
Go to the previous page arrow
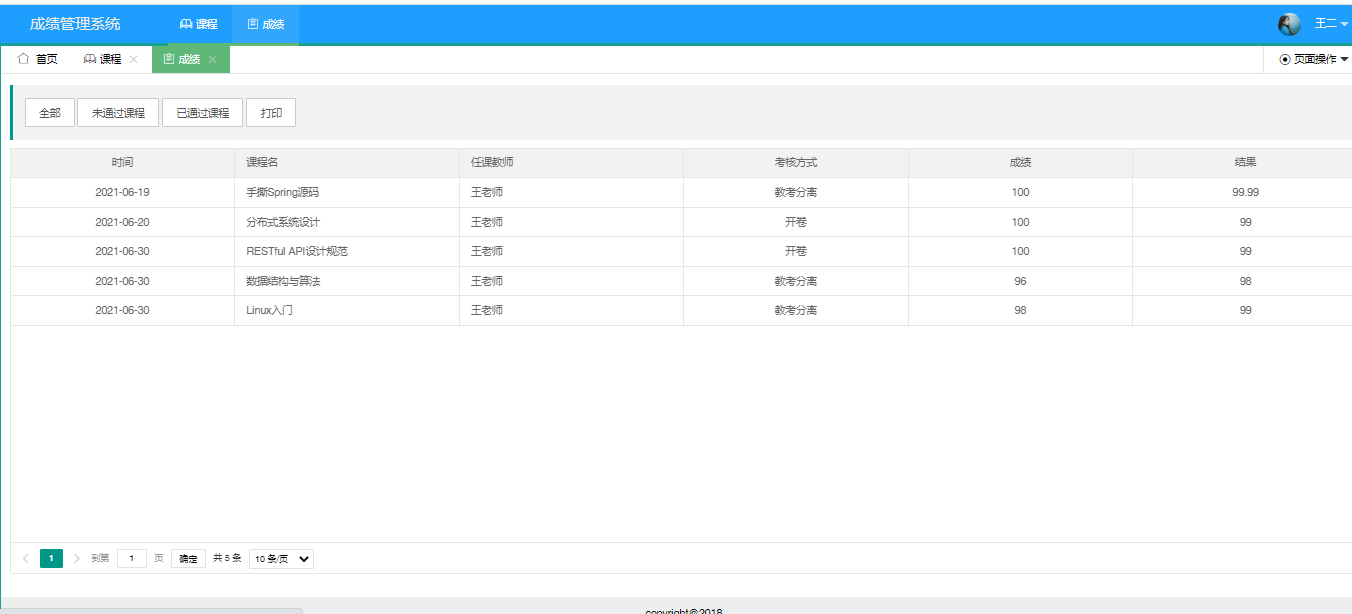click(25, 559)
